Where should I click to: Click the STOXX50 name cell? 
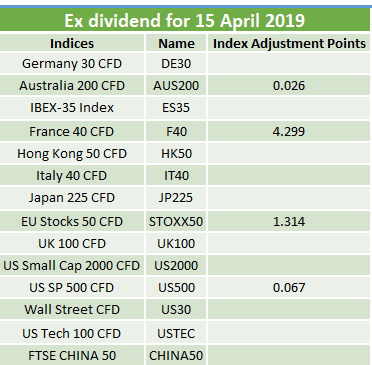click(x=176, y=222)
